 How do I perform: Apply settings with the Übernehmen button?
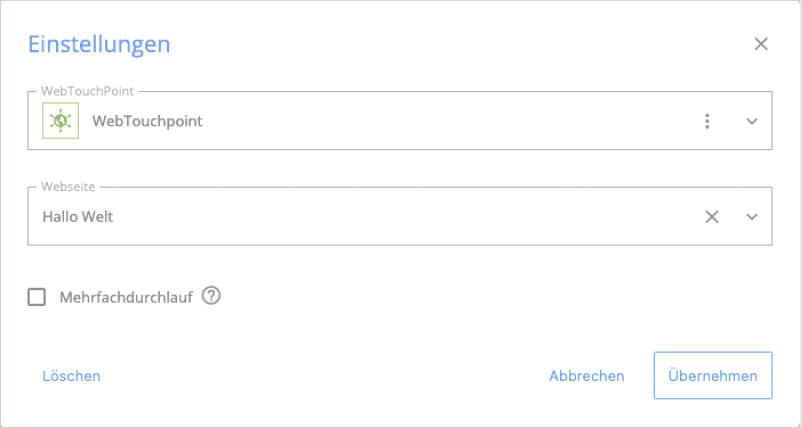[713, 375]
